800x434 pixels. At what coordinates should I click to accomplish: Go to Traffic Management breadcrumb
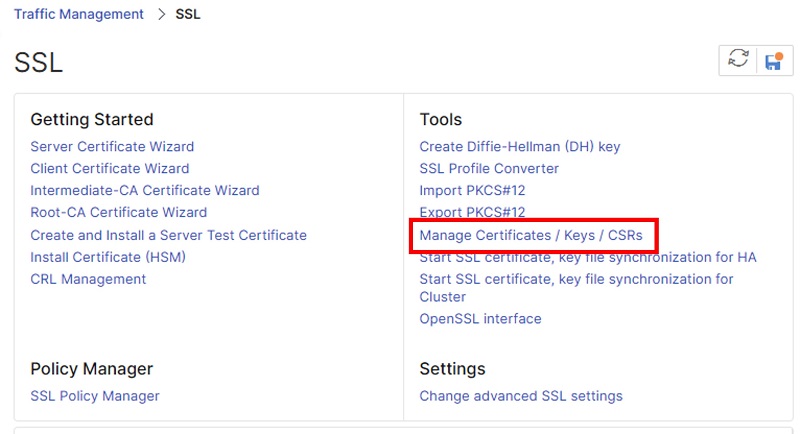(x=79, y=14)
